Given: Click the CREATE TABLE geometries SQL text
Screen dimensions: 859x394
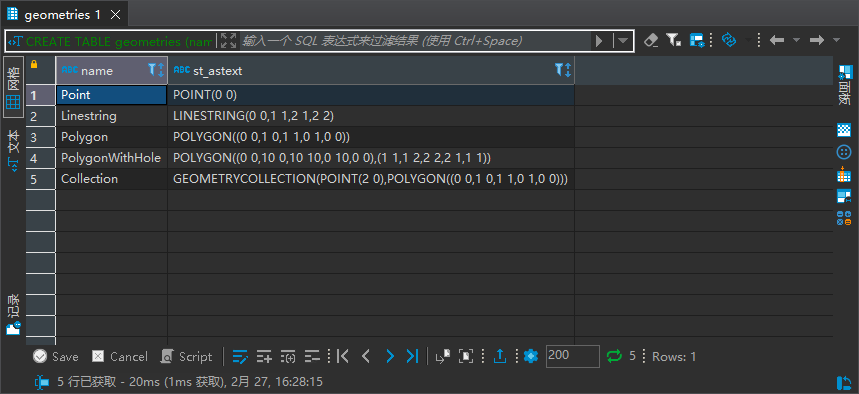Looking at the screenshot, I should (119, 41).
